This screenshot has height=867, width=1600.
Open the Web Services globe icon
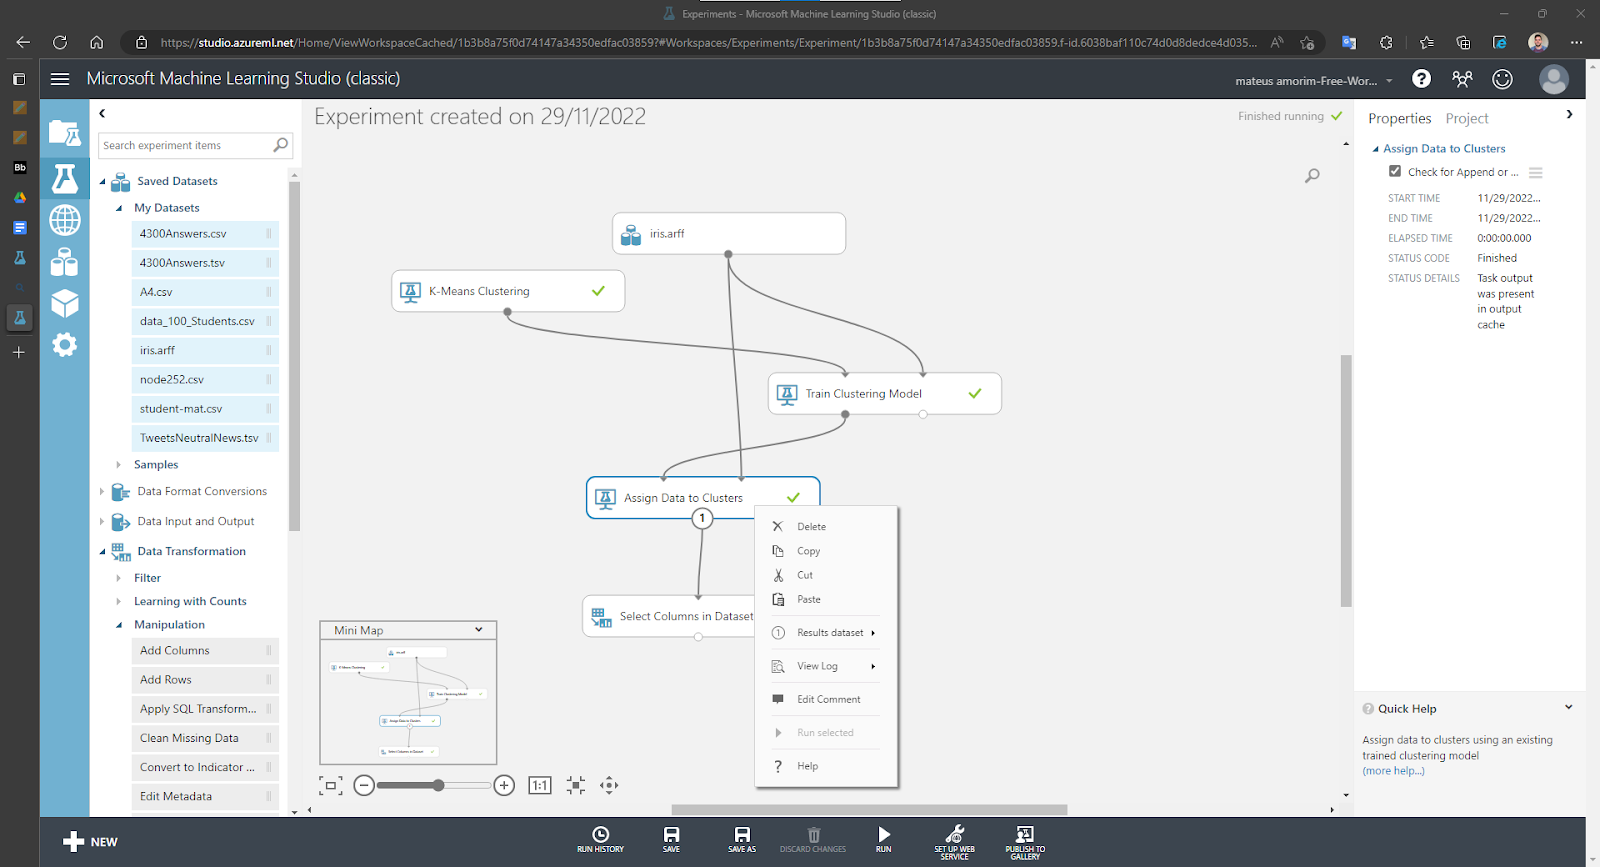[x=65, y=220]
